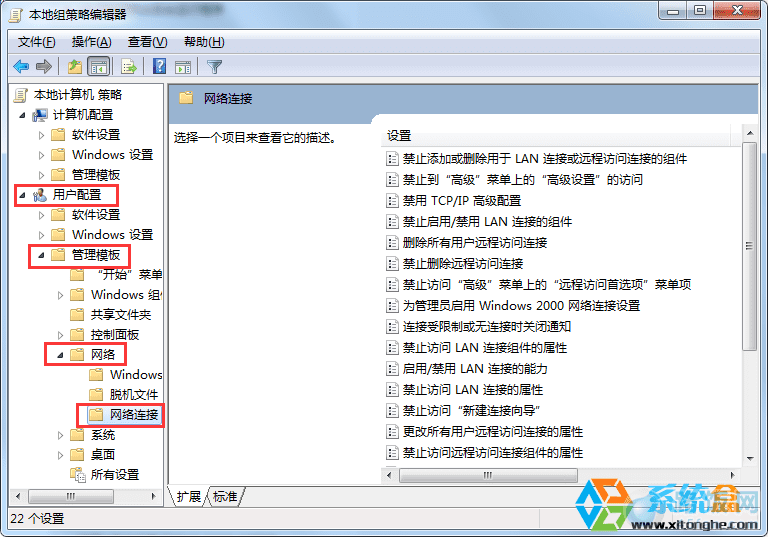Viewport: 768px width, 537px height.
Task: Click settings list scroll down arrow
Action: (x=750, y=459)
